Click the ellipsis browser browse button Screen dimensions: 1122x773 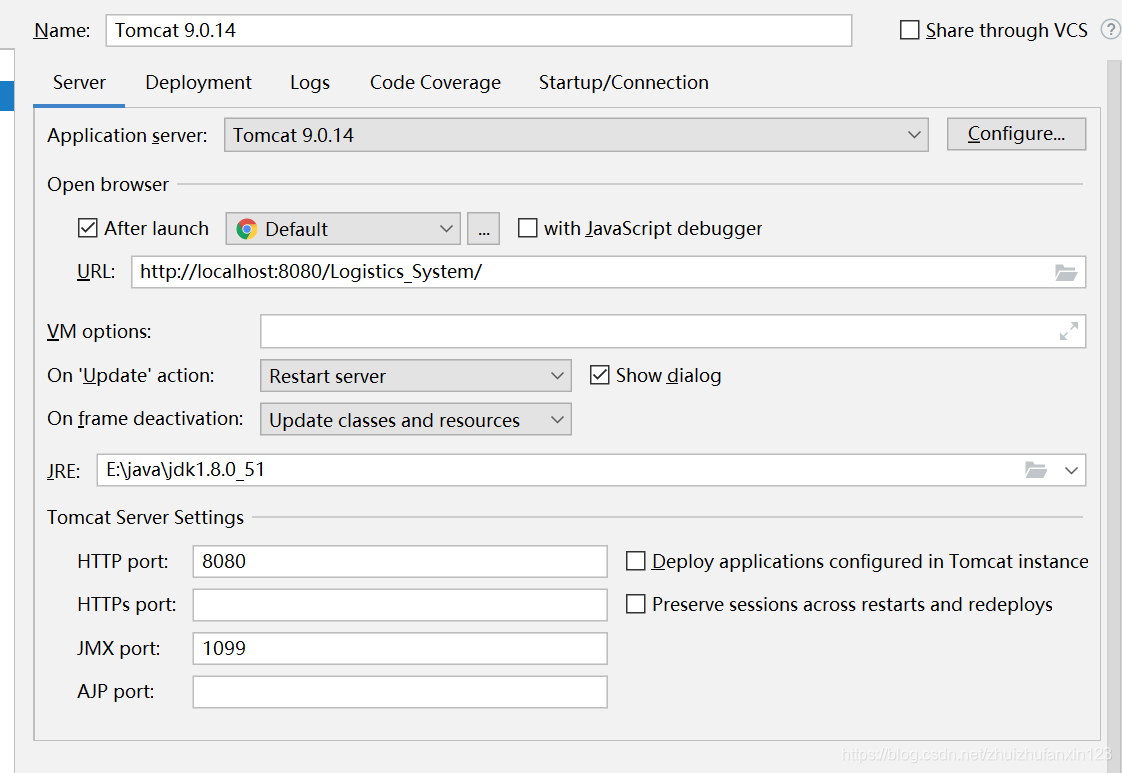(484, 229)
